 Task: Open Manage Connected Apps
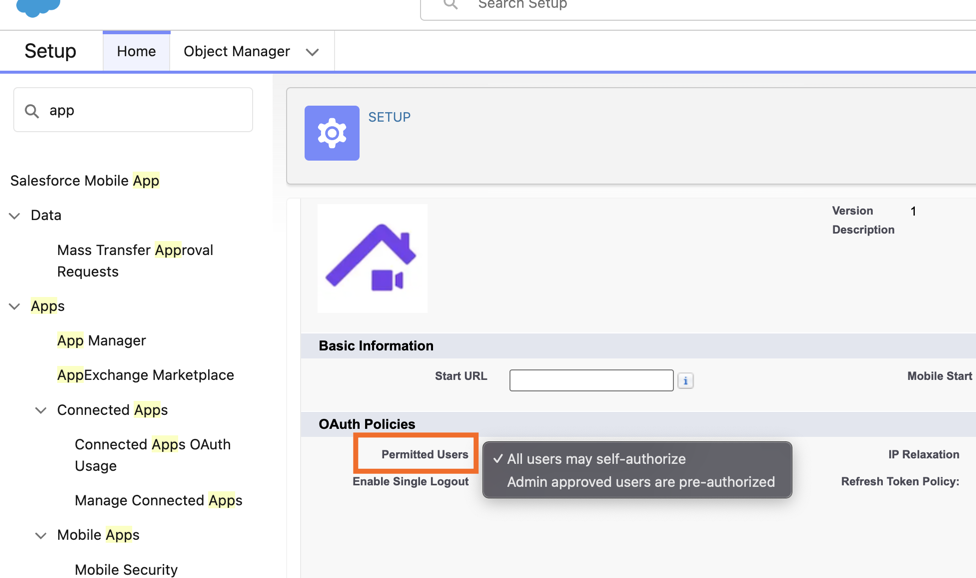(x=159, y=500)
